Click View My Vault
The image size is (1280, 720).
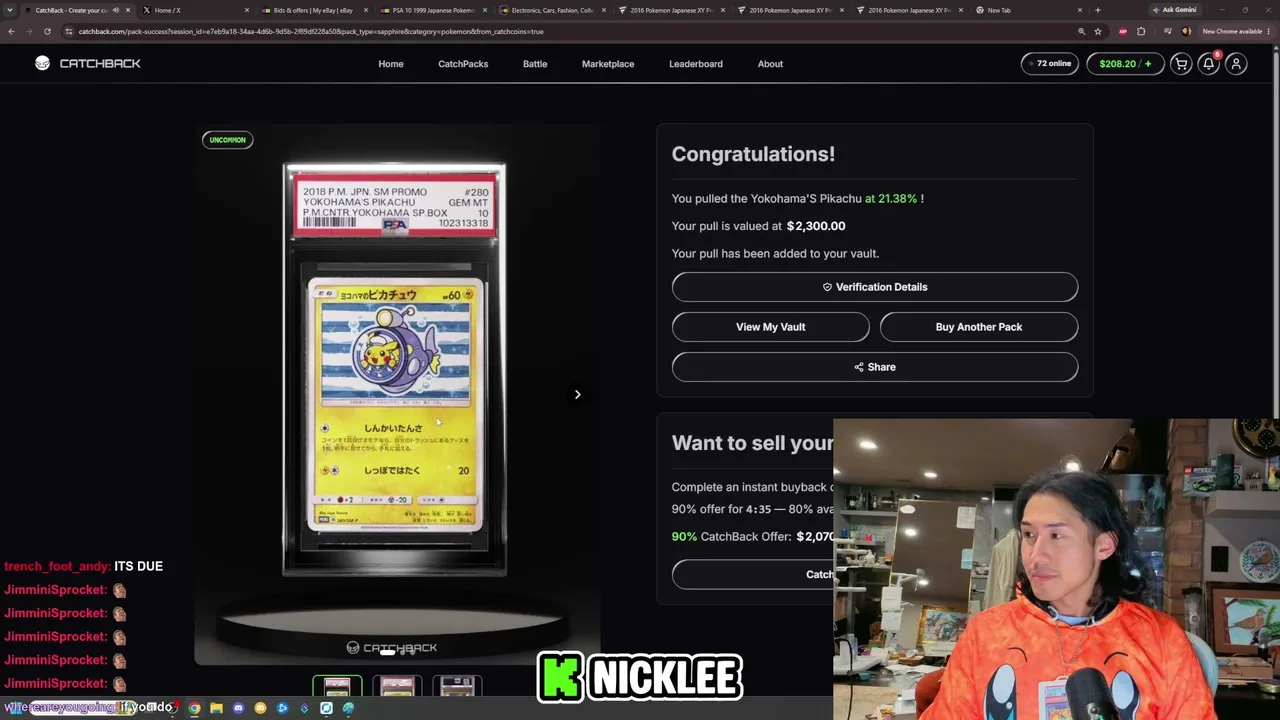771,327
